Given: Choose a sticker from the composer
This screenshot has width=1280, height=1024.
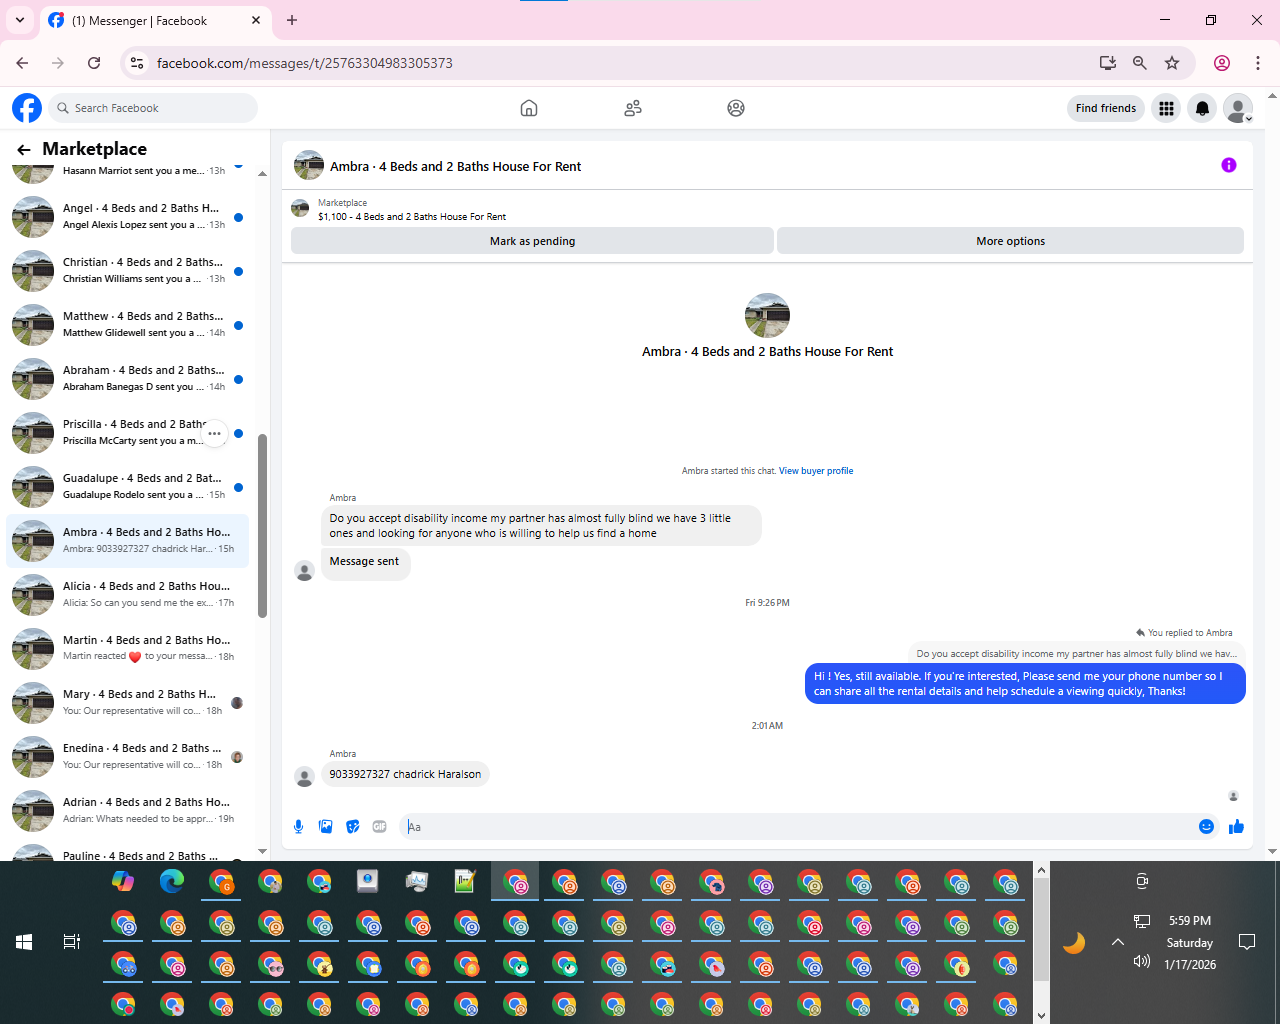Looking at the screenshot, I should click(352, 826).
